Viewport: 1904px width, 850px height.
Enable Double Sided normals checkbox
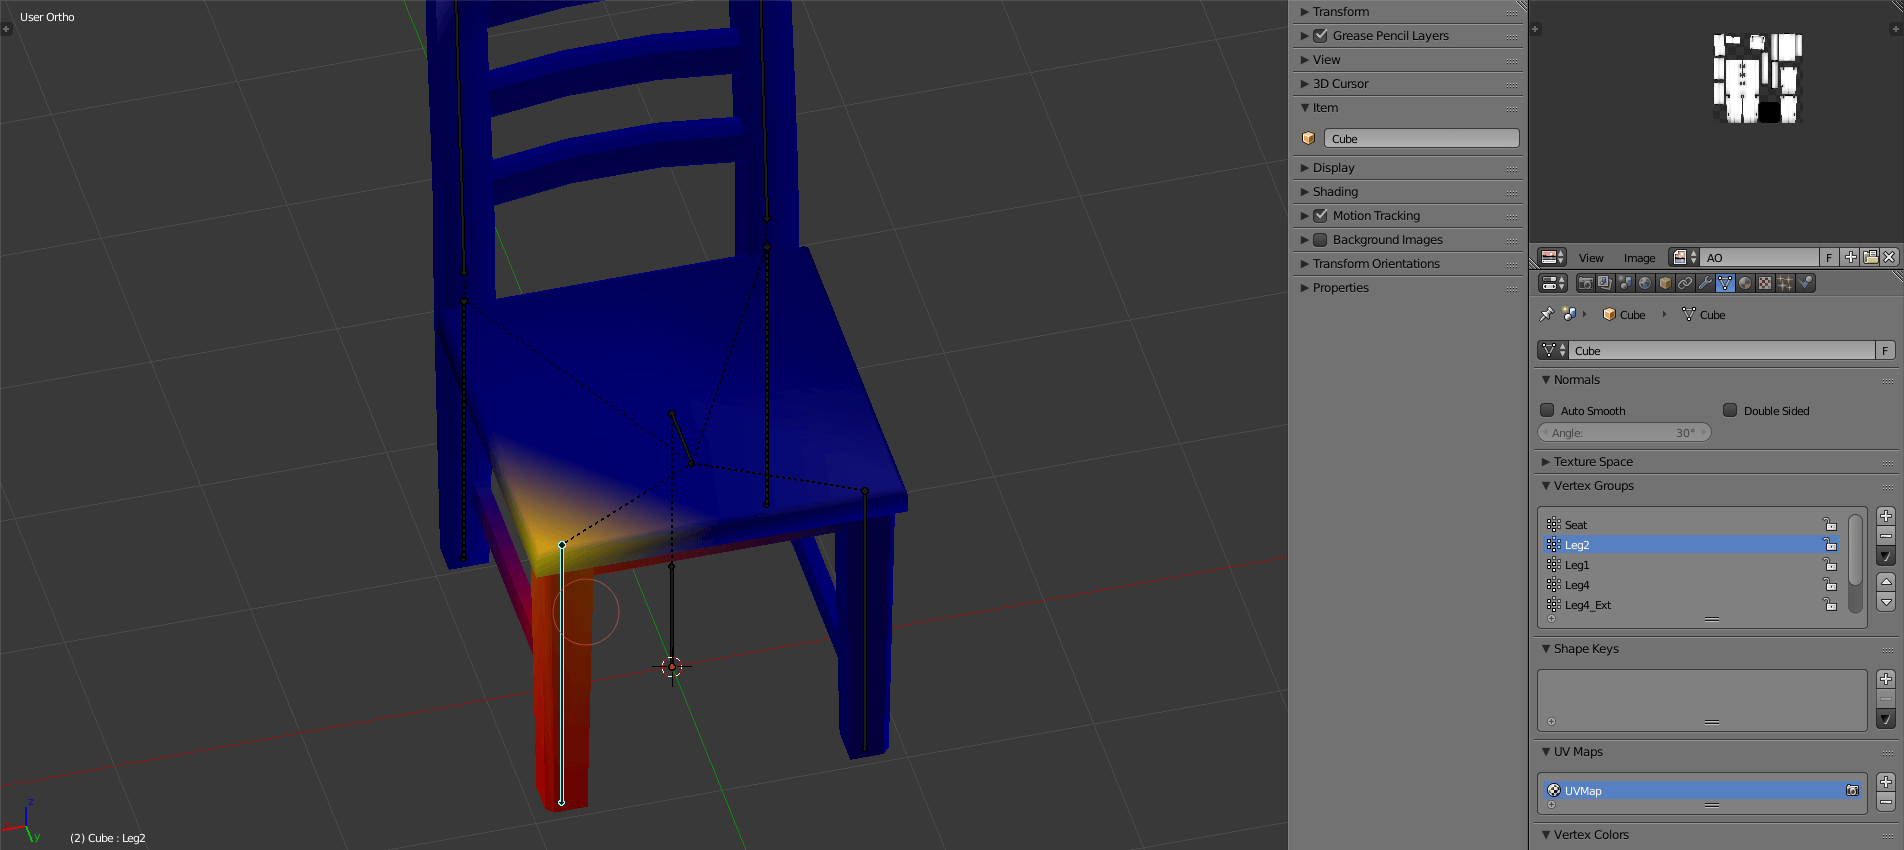tap(1730, 411)
